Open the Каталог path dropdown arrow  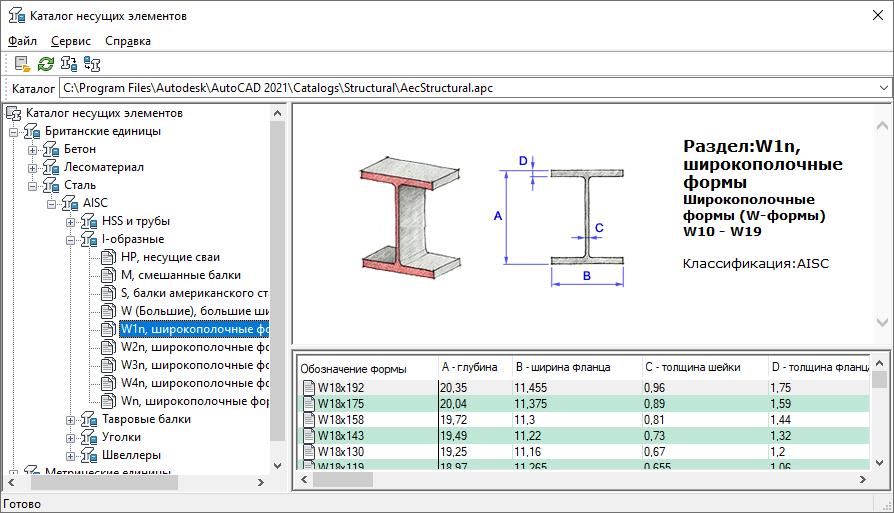(x=883, y=88)
